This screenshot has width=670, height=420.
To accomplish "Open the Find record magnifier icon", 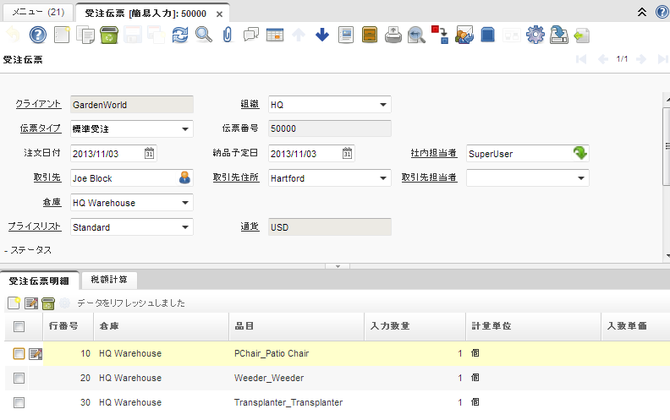I will (x=203, y=35).
